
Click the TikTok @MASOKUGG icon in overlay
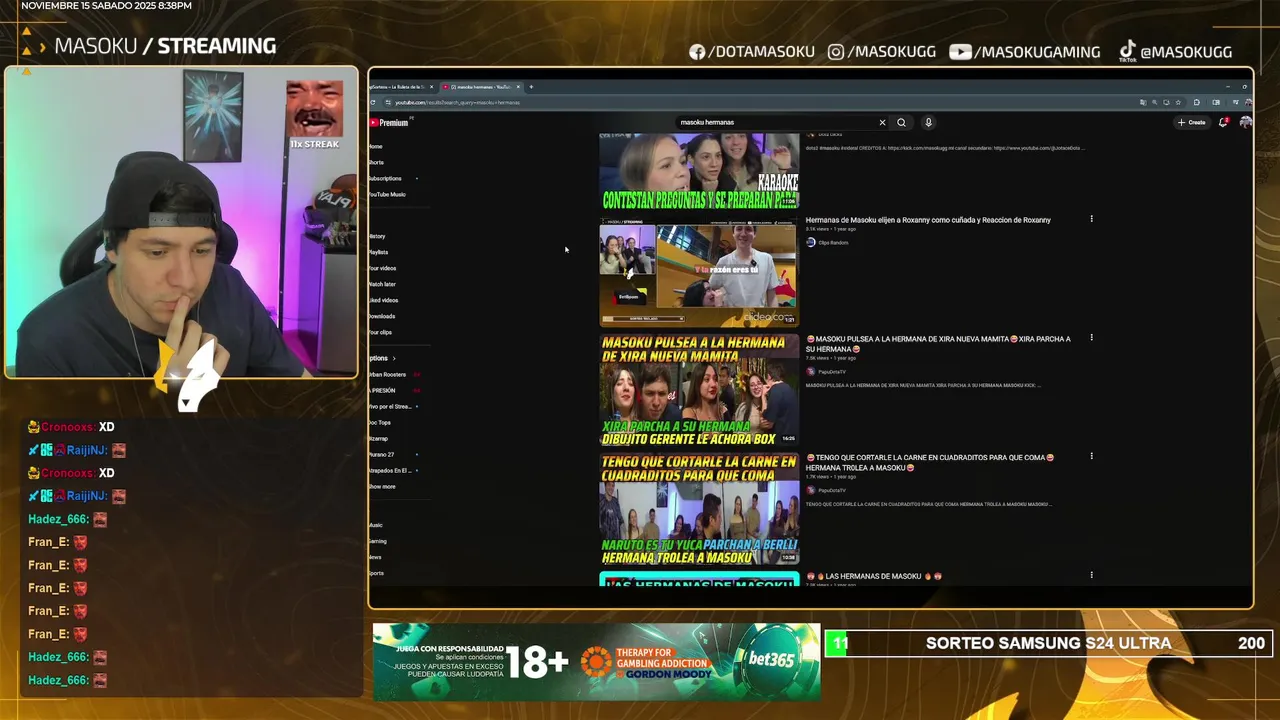[1127, 51]
